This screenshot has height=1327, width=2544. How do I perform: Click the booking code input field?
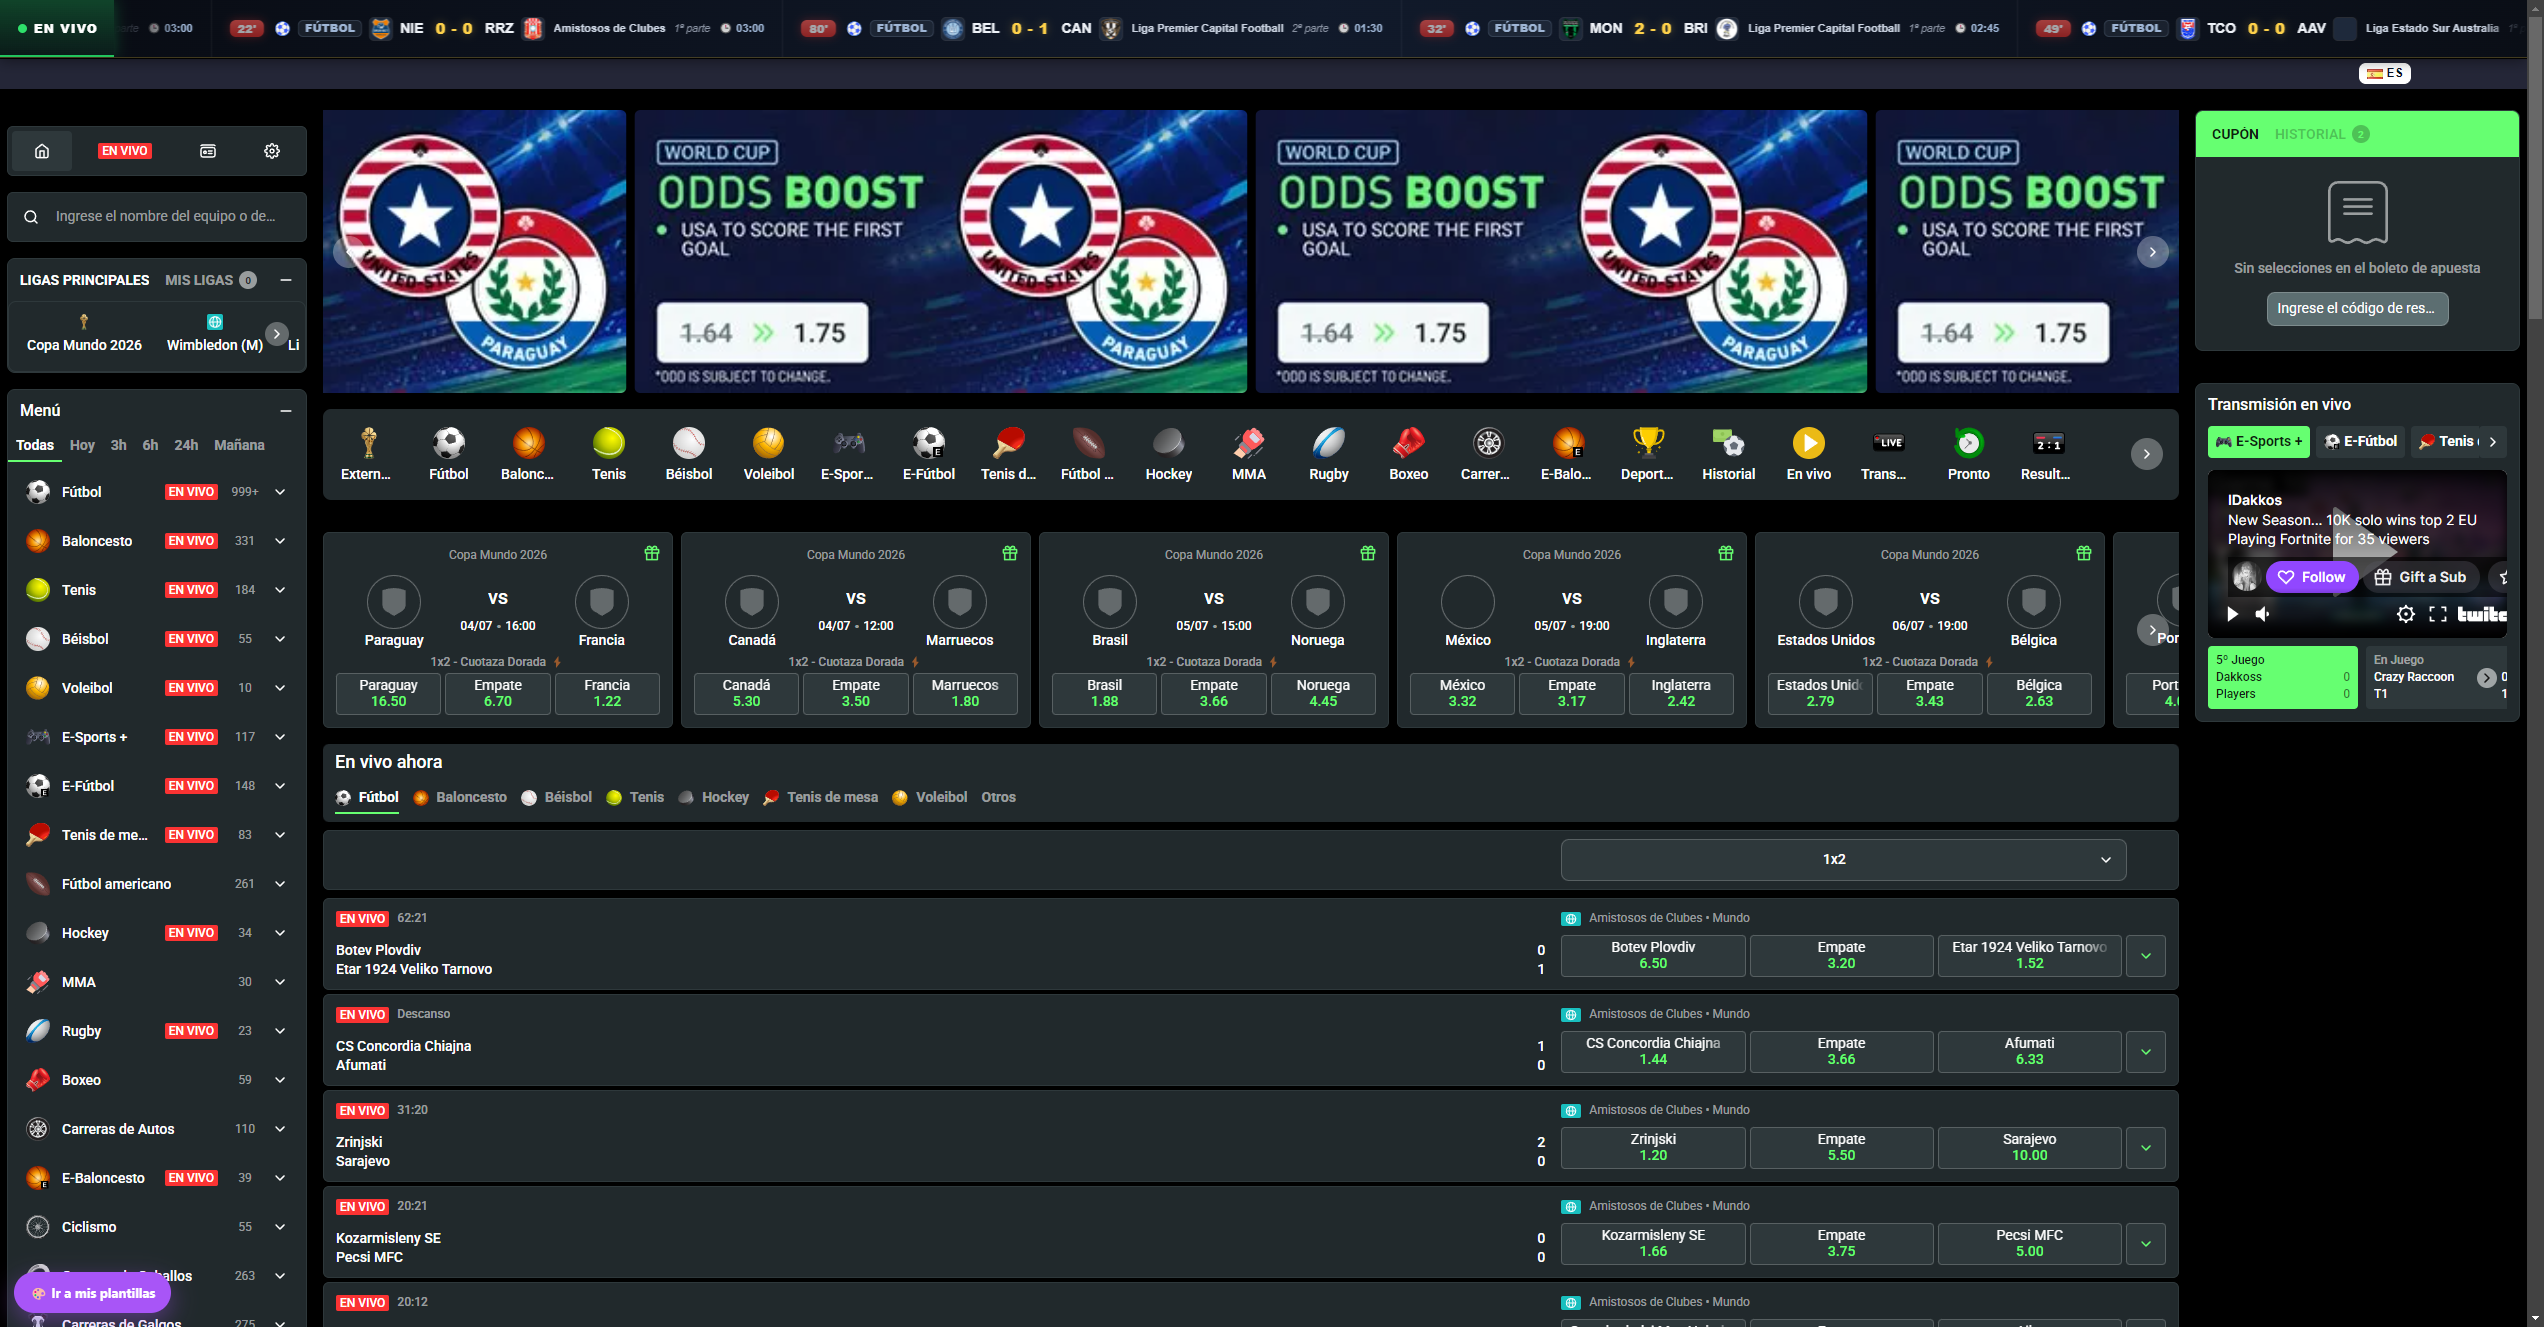pos(2357,309)
